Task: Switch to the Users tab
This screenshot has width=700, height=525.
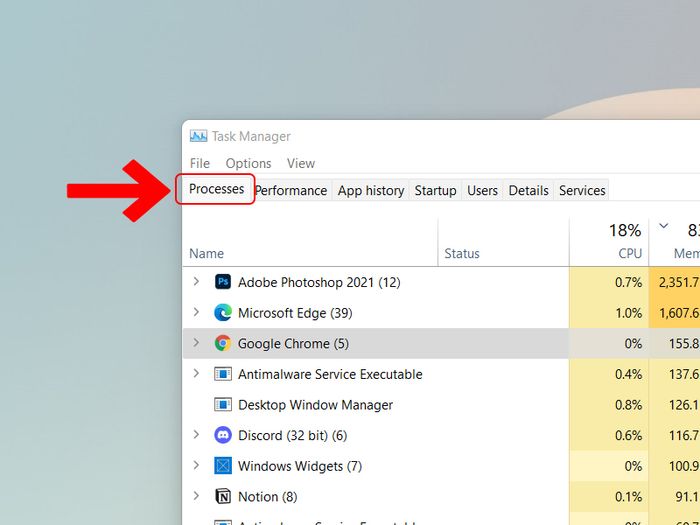Action: pyautogui.click(x=482, y=191)
